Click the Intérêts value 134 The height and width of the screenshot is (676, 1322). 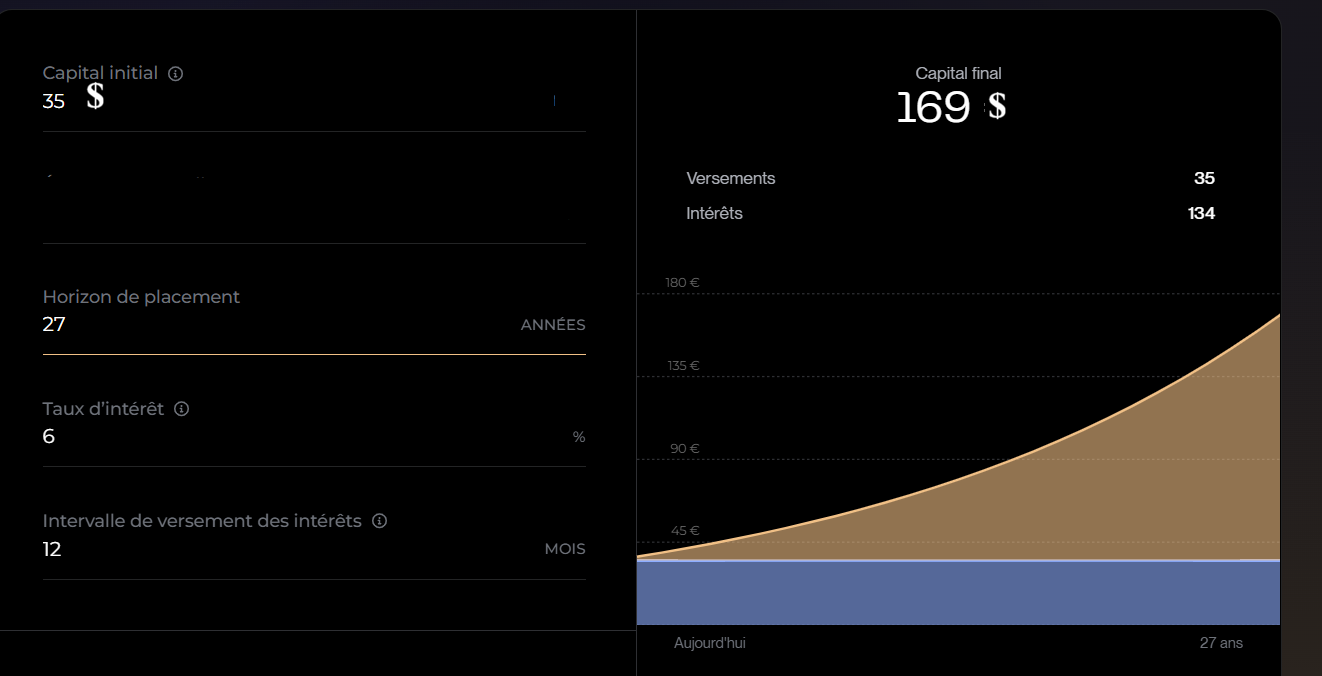click(x=1200, y=213)
